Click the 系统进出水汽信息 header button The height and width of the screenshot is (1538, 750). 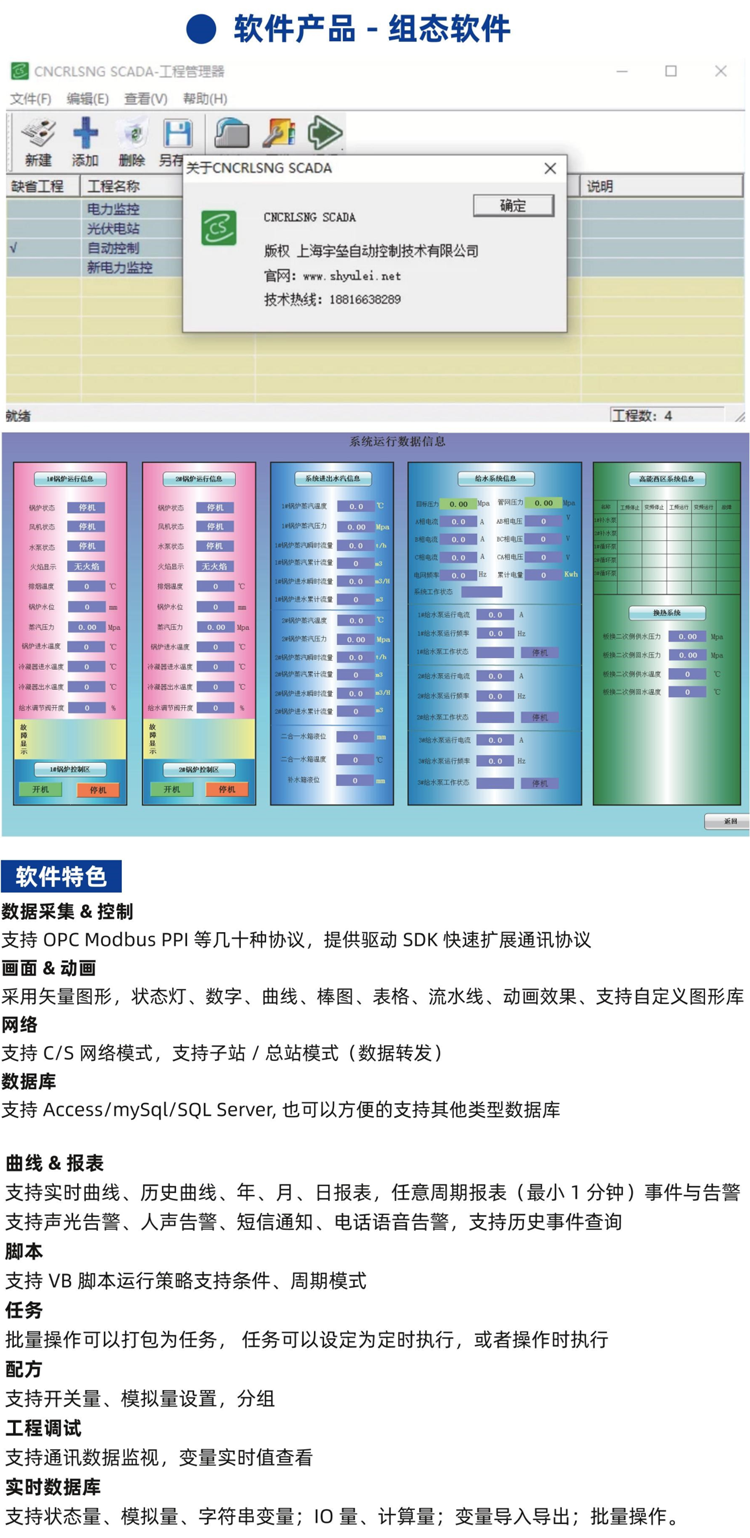332,478
